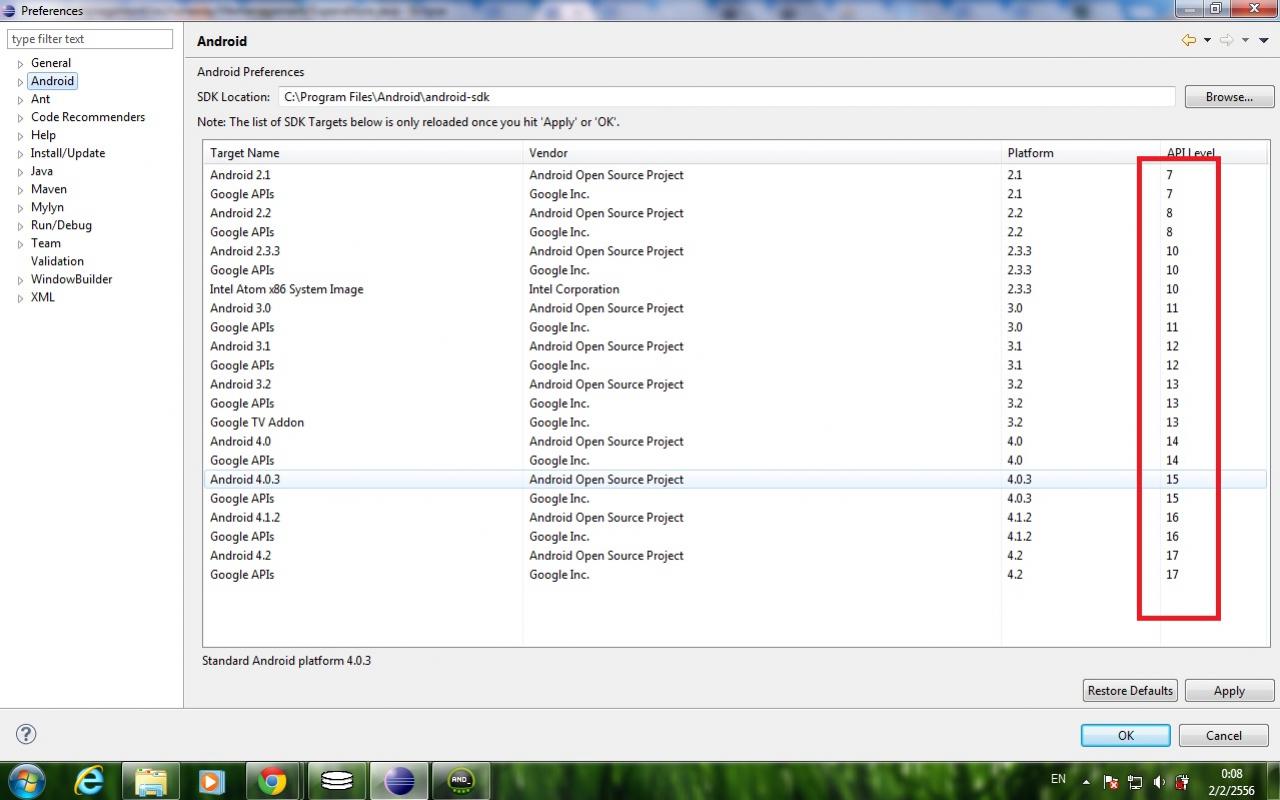Select the Android 2.1 target row
This screenshot has height=800, width=1280.
[735, 175]
